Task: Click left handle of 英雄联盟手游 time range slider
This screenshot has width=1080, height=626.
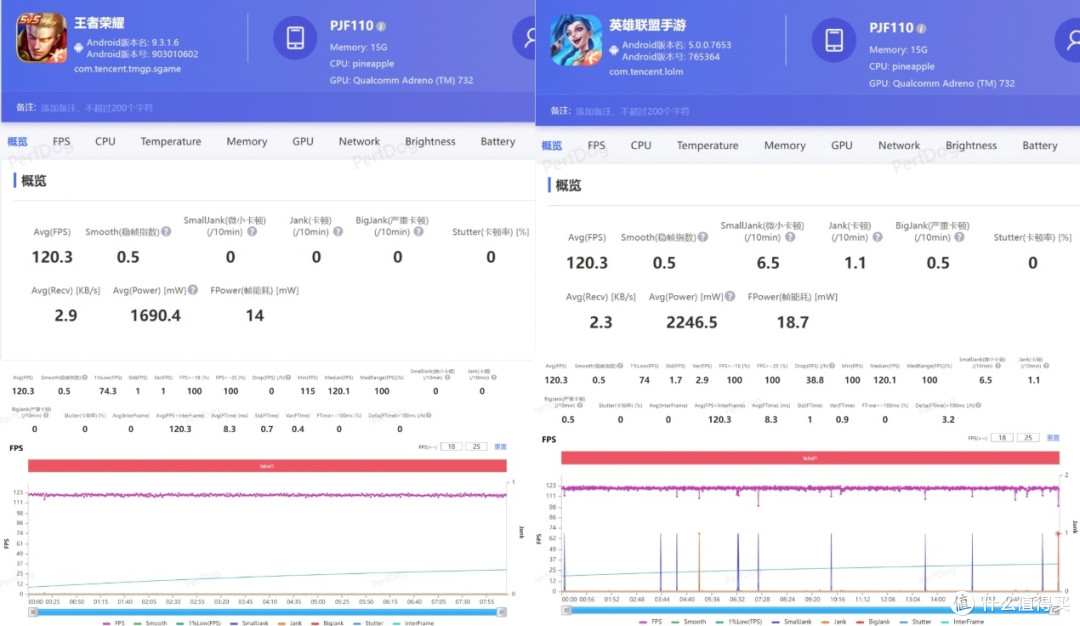Action: pyautogui.click(x=566, y=609)
